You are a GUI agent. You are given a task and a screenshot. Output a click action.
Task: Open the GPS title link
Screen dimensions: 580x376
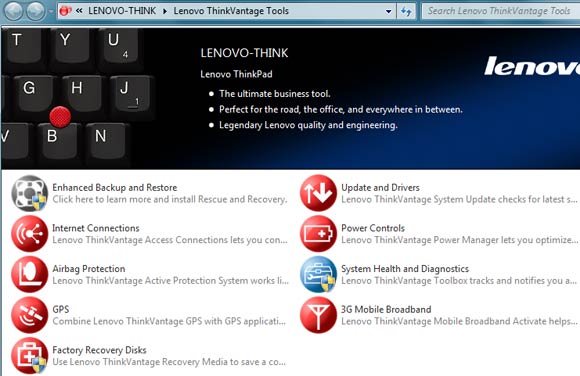coord(61,309)
